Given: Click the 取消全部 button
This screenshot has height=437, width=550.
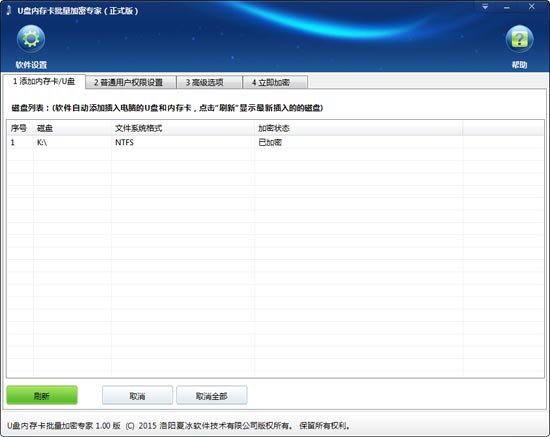Looking at the screenshot, I should pyautogui.click(x=212, y=396).
